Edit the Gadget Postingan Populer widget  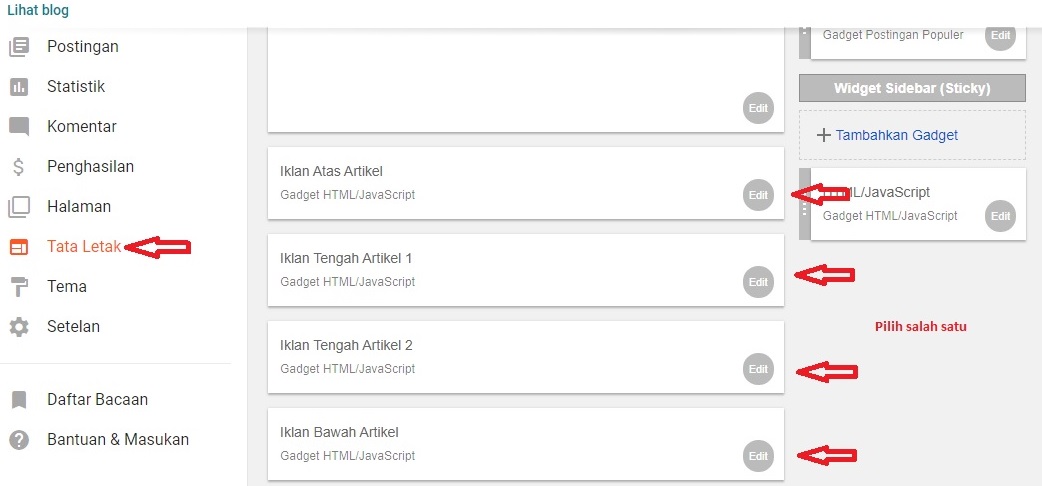click(x=1000, y=35)
